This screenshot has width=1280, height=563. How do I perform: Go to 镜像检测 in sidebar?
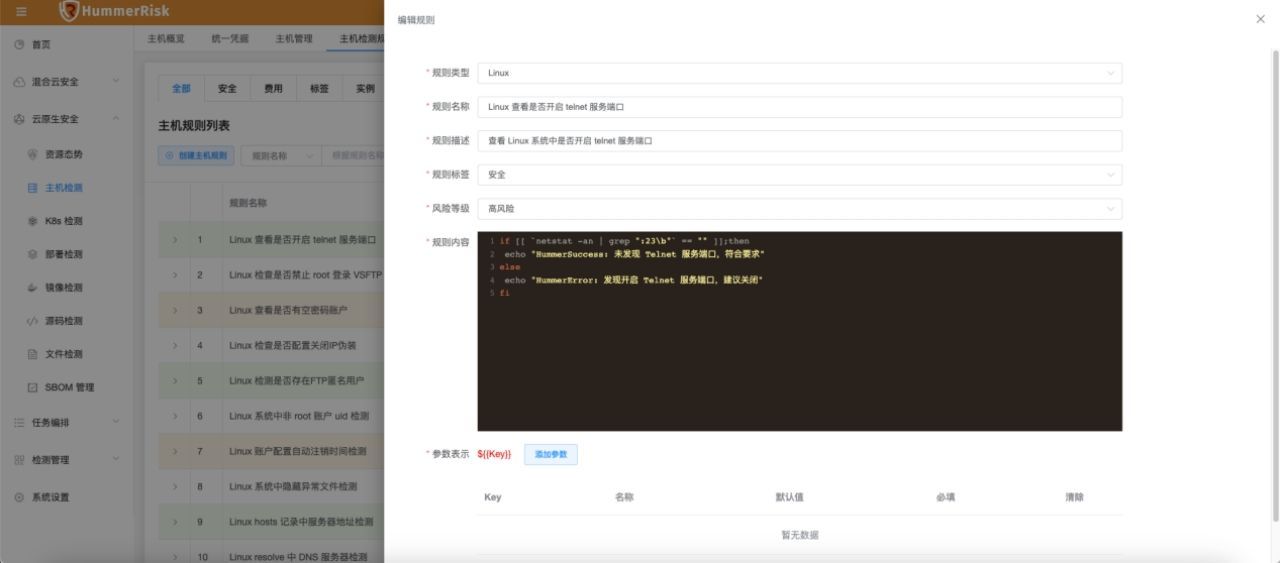(62, 288)
